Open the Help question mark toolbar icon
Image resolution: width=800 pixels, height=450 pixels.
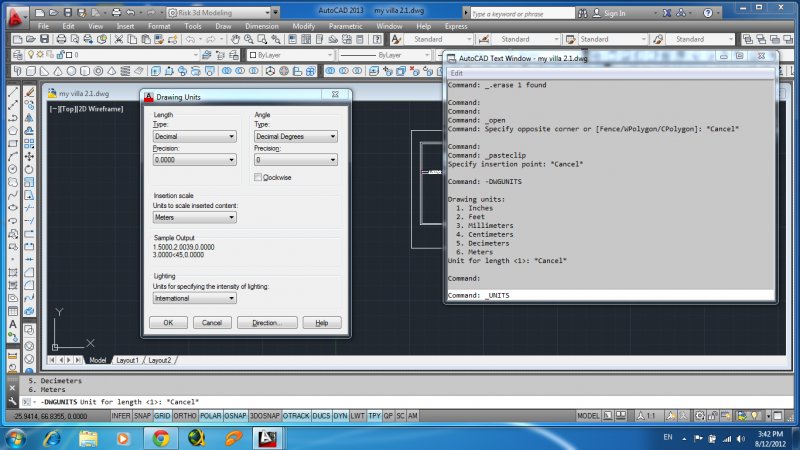click(377, 39)
